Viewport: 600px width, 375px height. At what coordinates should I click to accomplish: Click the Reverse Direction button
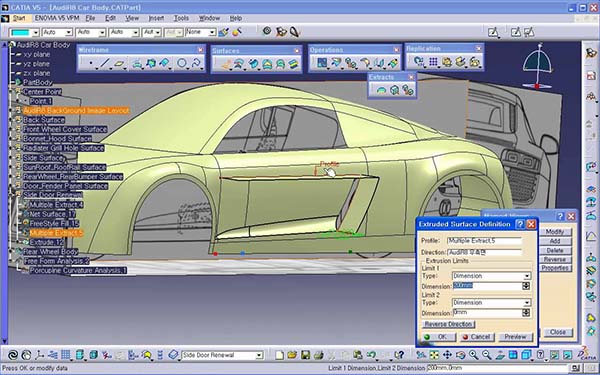(448, 324)
